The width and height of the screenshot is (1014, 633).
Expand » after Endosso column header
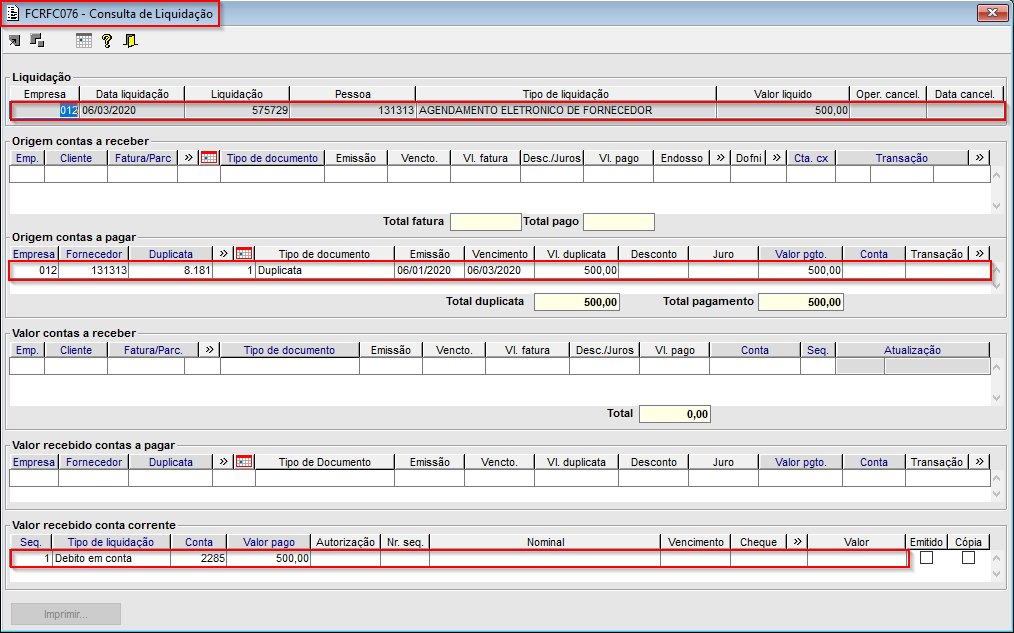coord(720,158)
